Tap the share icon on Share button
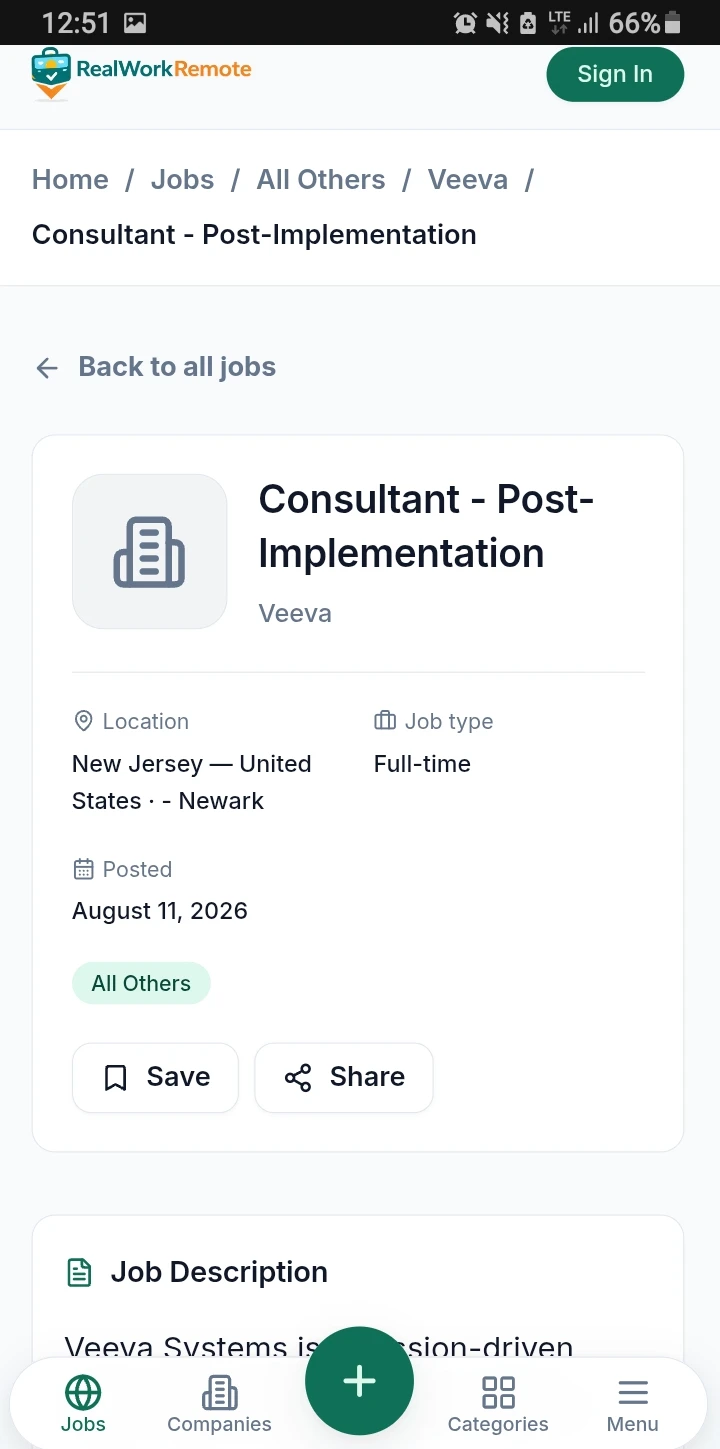The image size is (720, 1449). pyautogui.click(x=298, y=1078)
